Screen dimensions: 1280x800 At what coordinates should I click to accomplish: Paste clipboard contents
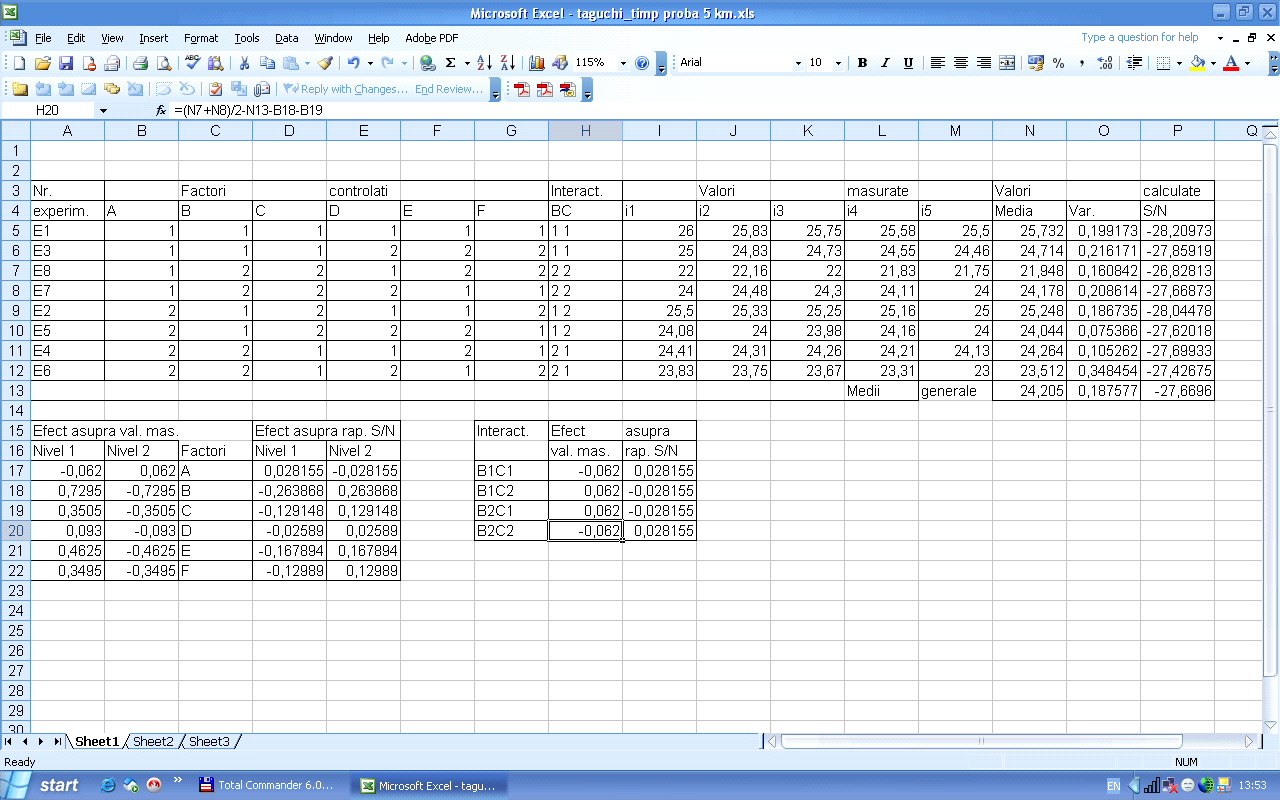point(291,63)
